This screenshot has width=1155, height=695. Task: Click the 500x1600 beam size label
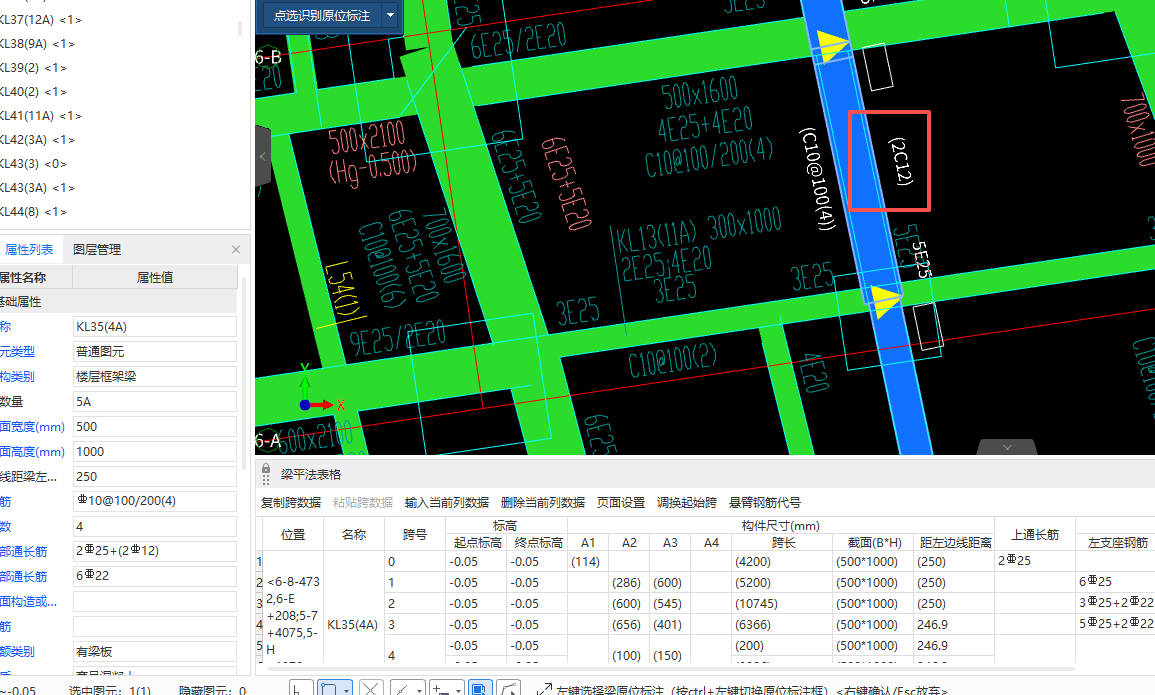coord(699,94)
